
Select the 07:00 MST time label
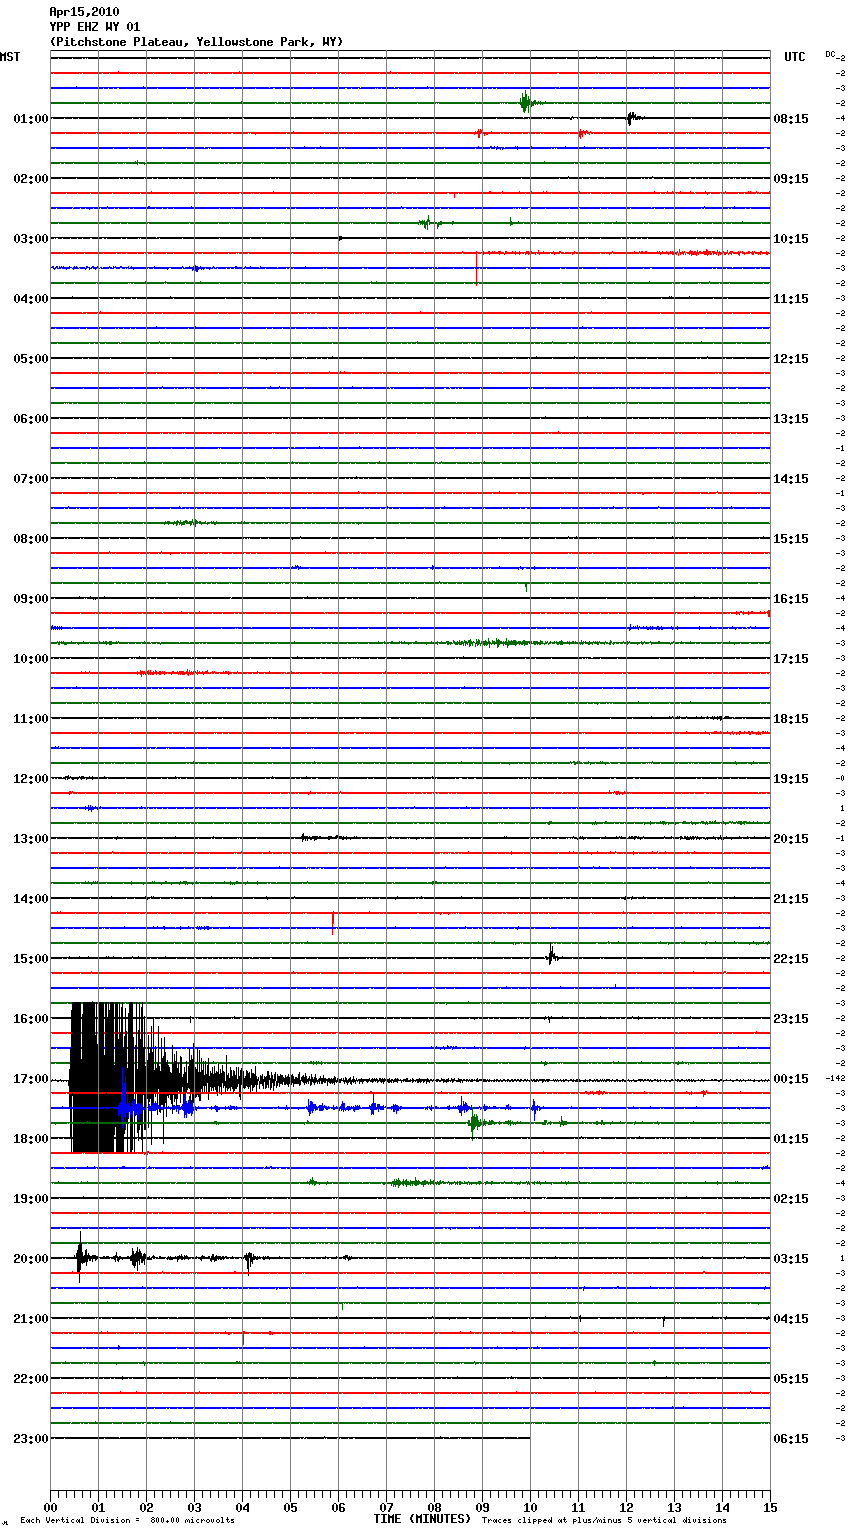(30, 479)
